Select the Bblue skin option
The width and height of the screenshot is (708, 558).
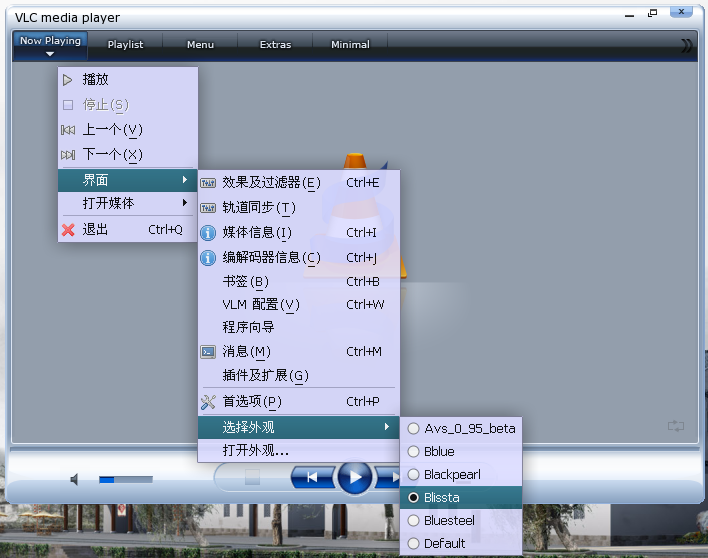tap(461, 451)
